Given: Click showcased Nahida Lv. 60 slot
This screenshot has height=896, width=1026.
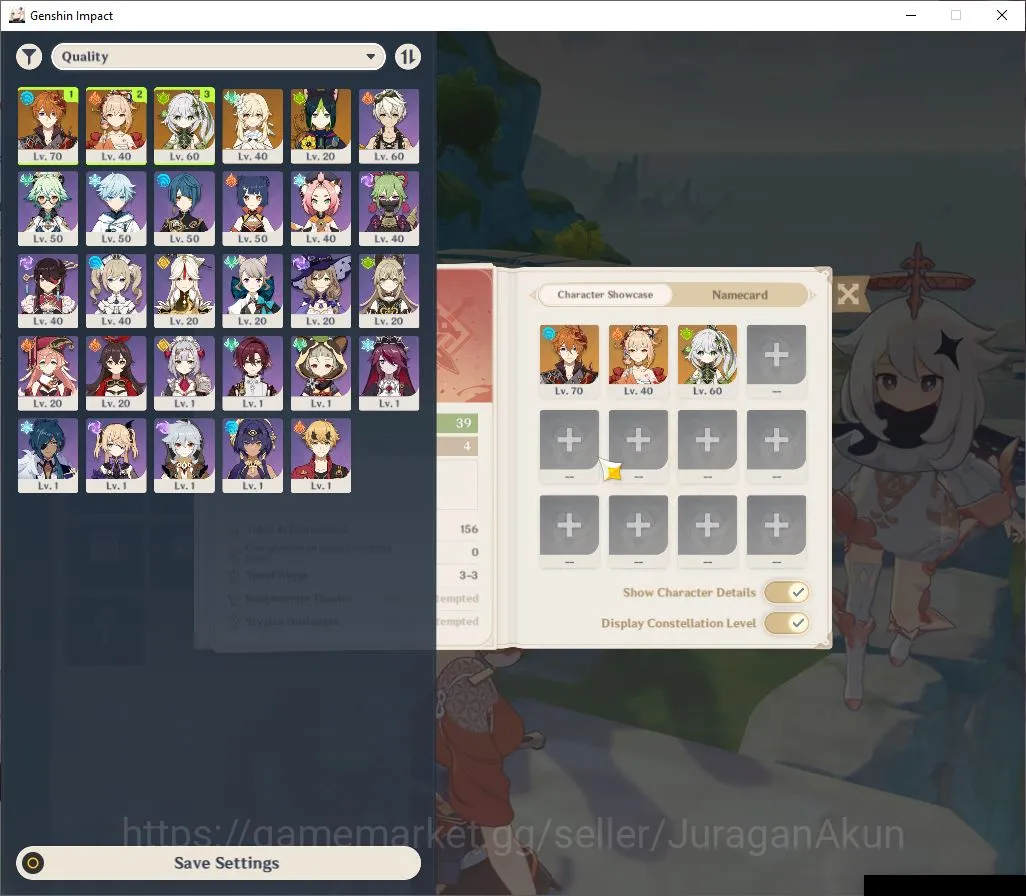Looking at the screenshot, I should pos(707,361).
